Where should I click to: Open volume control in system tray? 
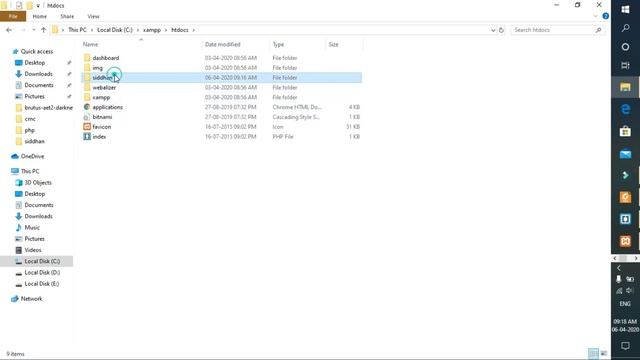coord(630,291)
